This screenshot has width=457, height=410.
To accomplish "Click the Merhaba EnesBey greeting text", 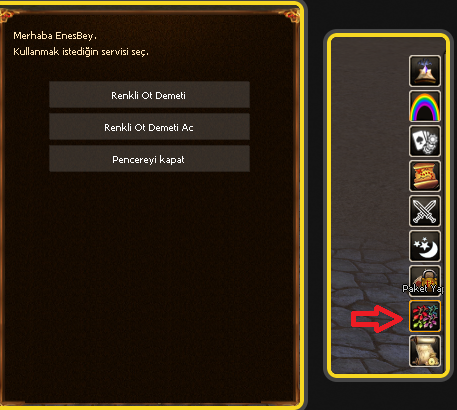I will (55, 36).
